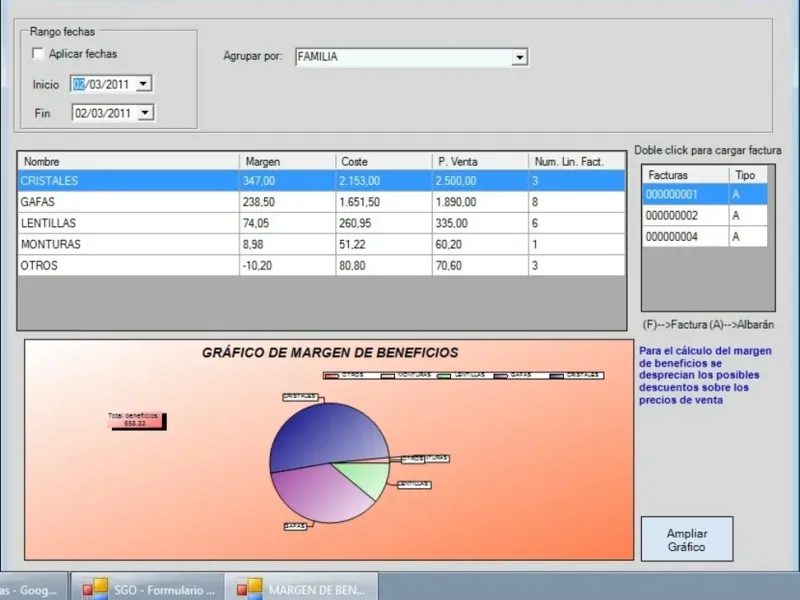
Task: Click the GAFAS purple legend swatch
Action: point(501,376)
